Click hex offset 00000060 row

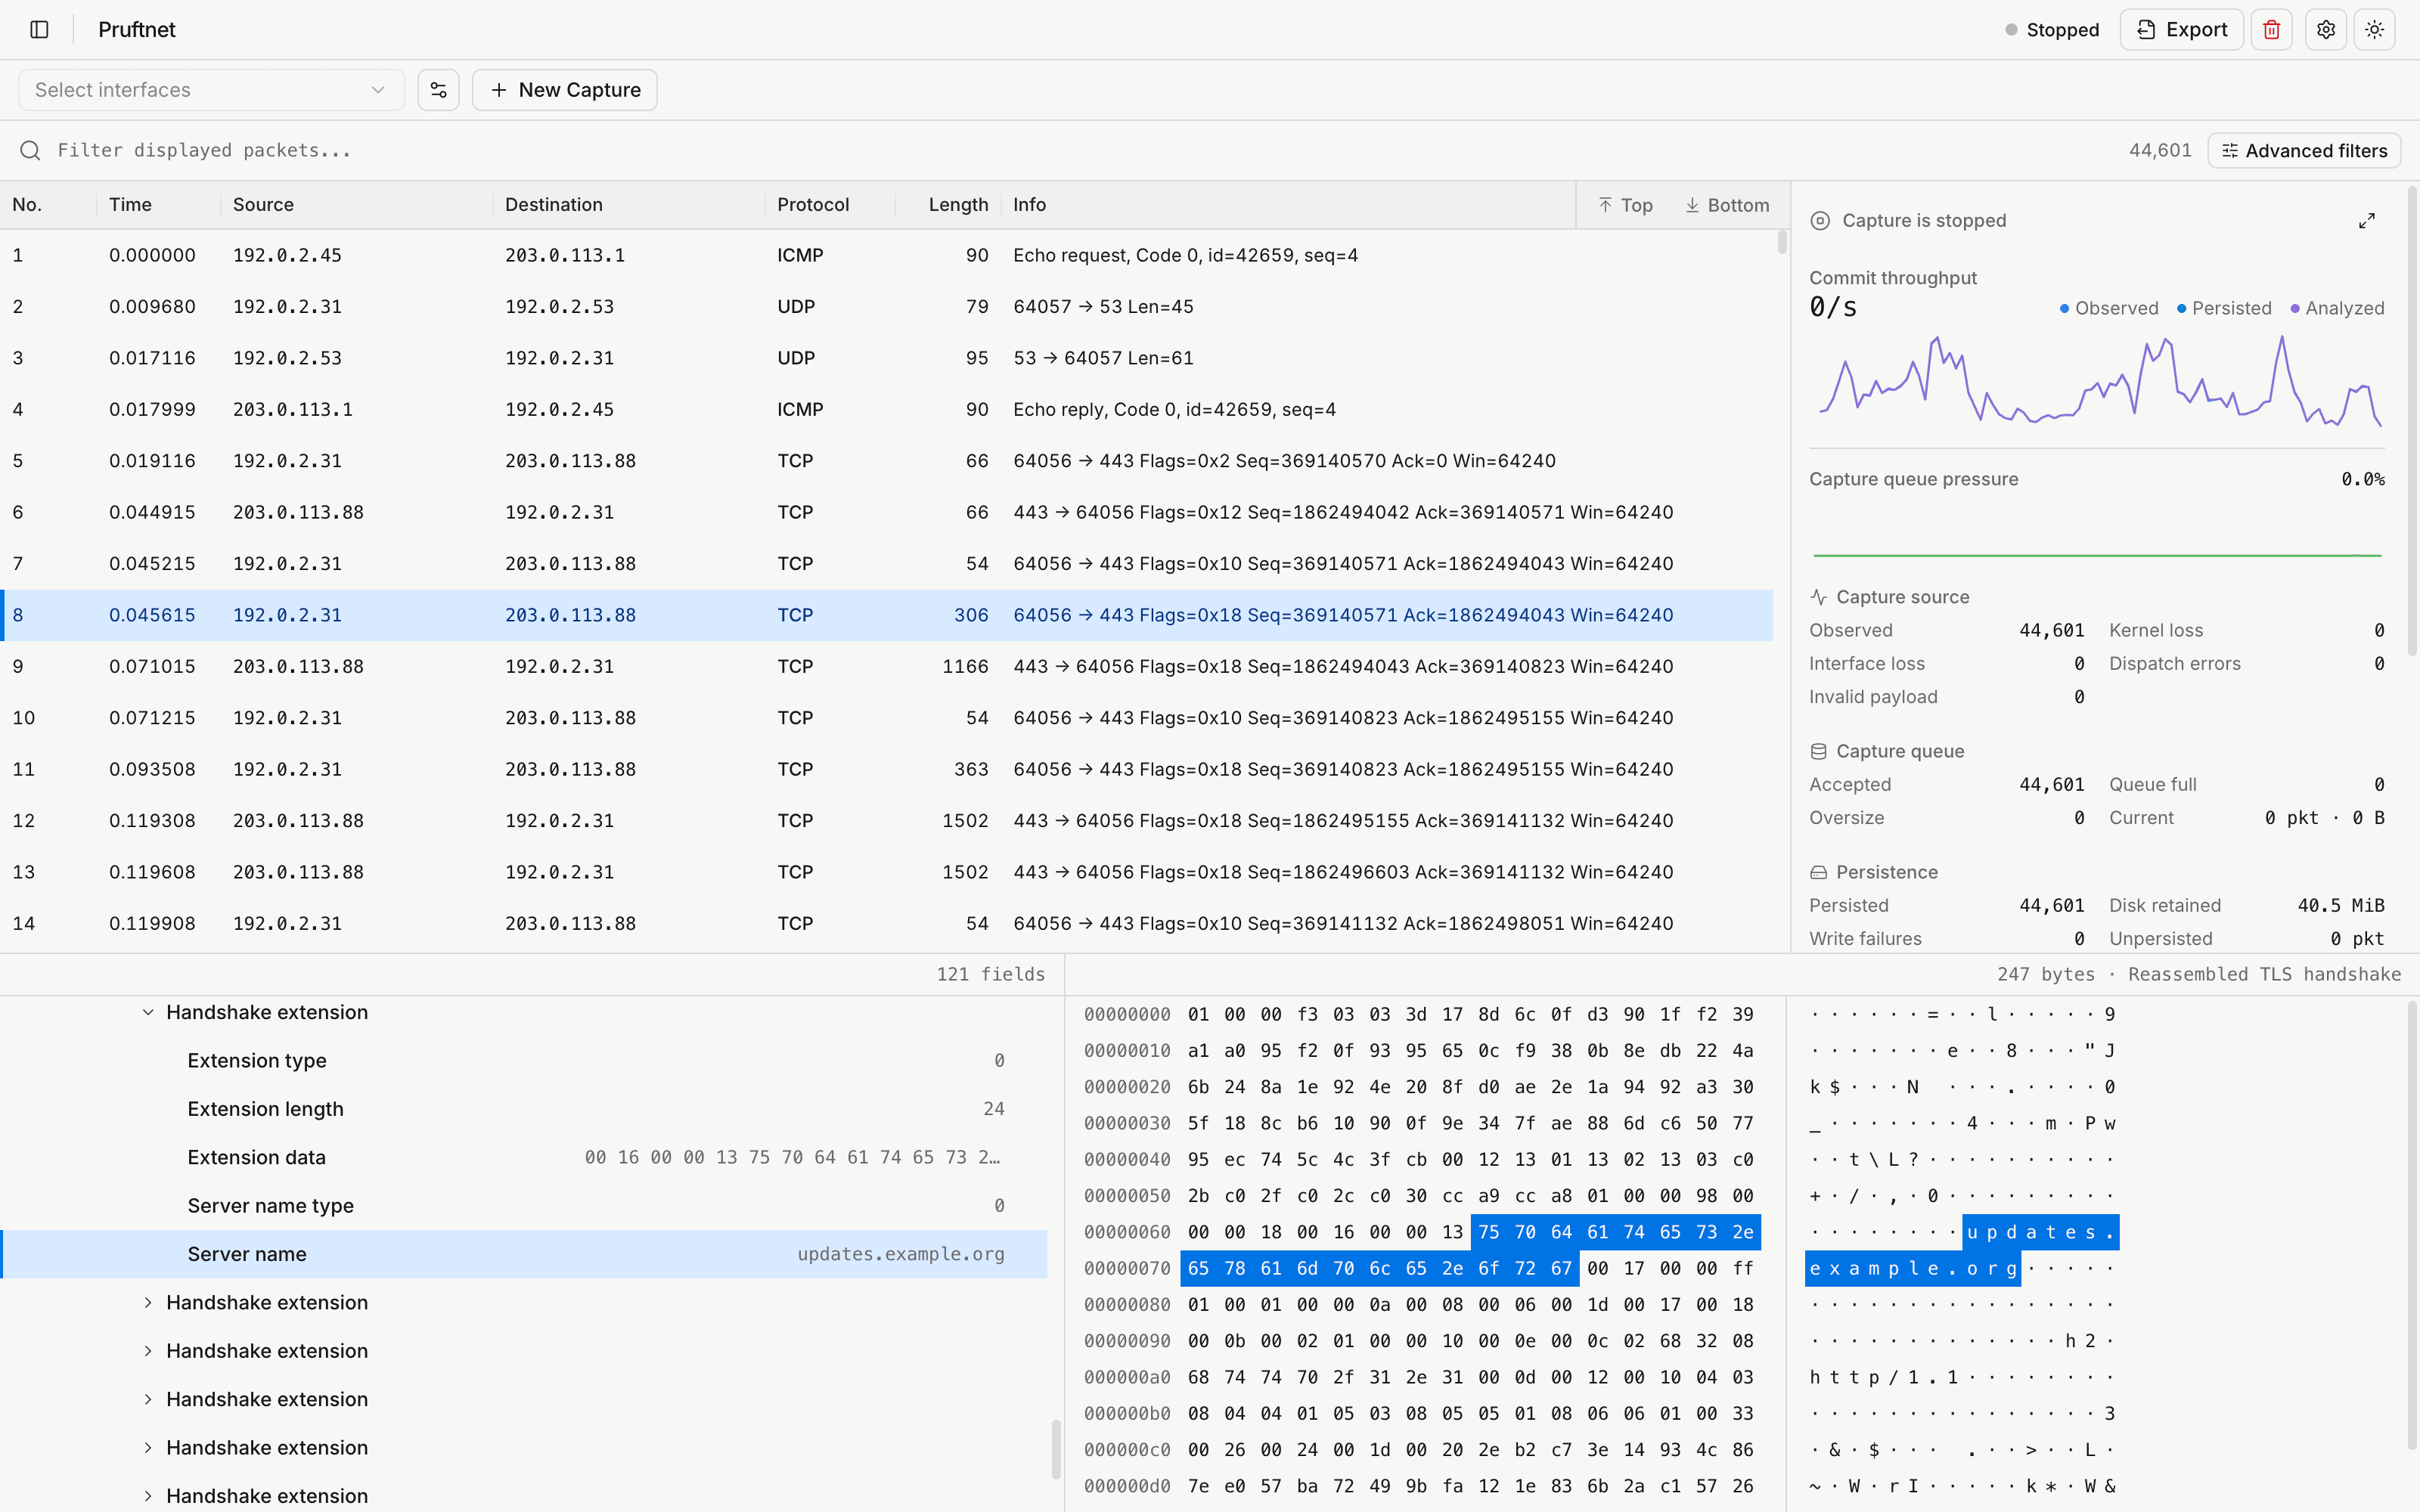[1127, 1232]
